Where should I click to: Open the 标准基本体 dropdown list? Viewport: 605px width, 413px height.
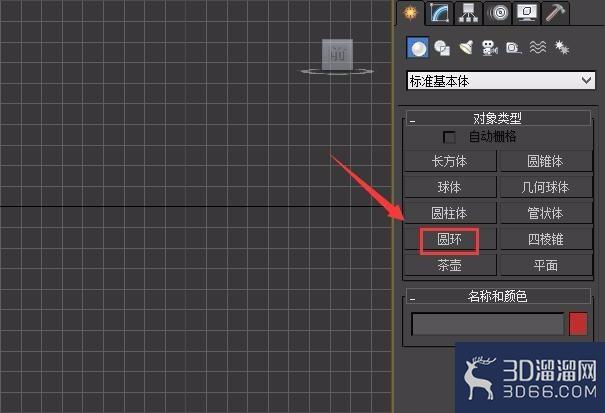pyautogui.click(x=501, y=81)
